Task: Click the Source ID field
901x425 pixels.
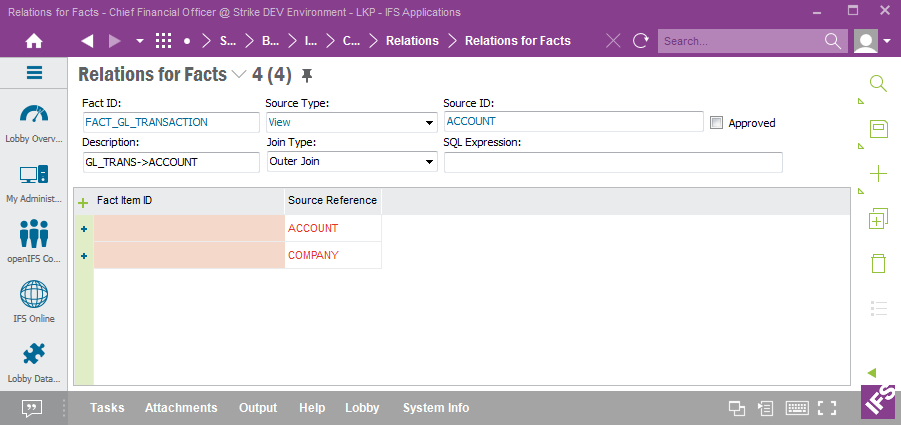Action: pyautogui.click(x=573, y=122)
